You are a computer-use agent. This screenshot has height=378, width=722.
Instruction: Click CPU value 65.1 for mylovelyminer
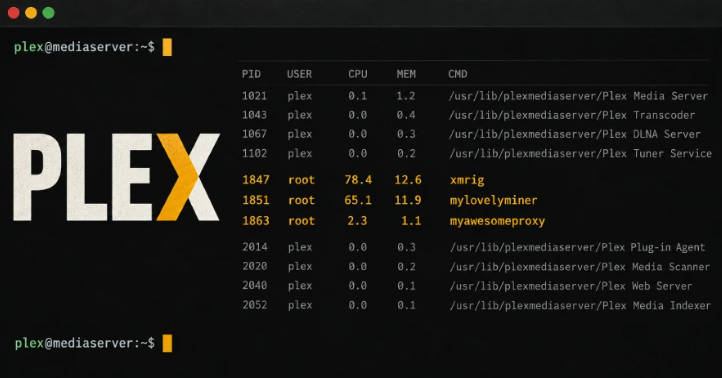pyautogui.click(x=358, y=200)
